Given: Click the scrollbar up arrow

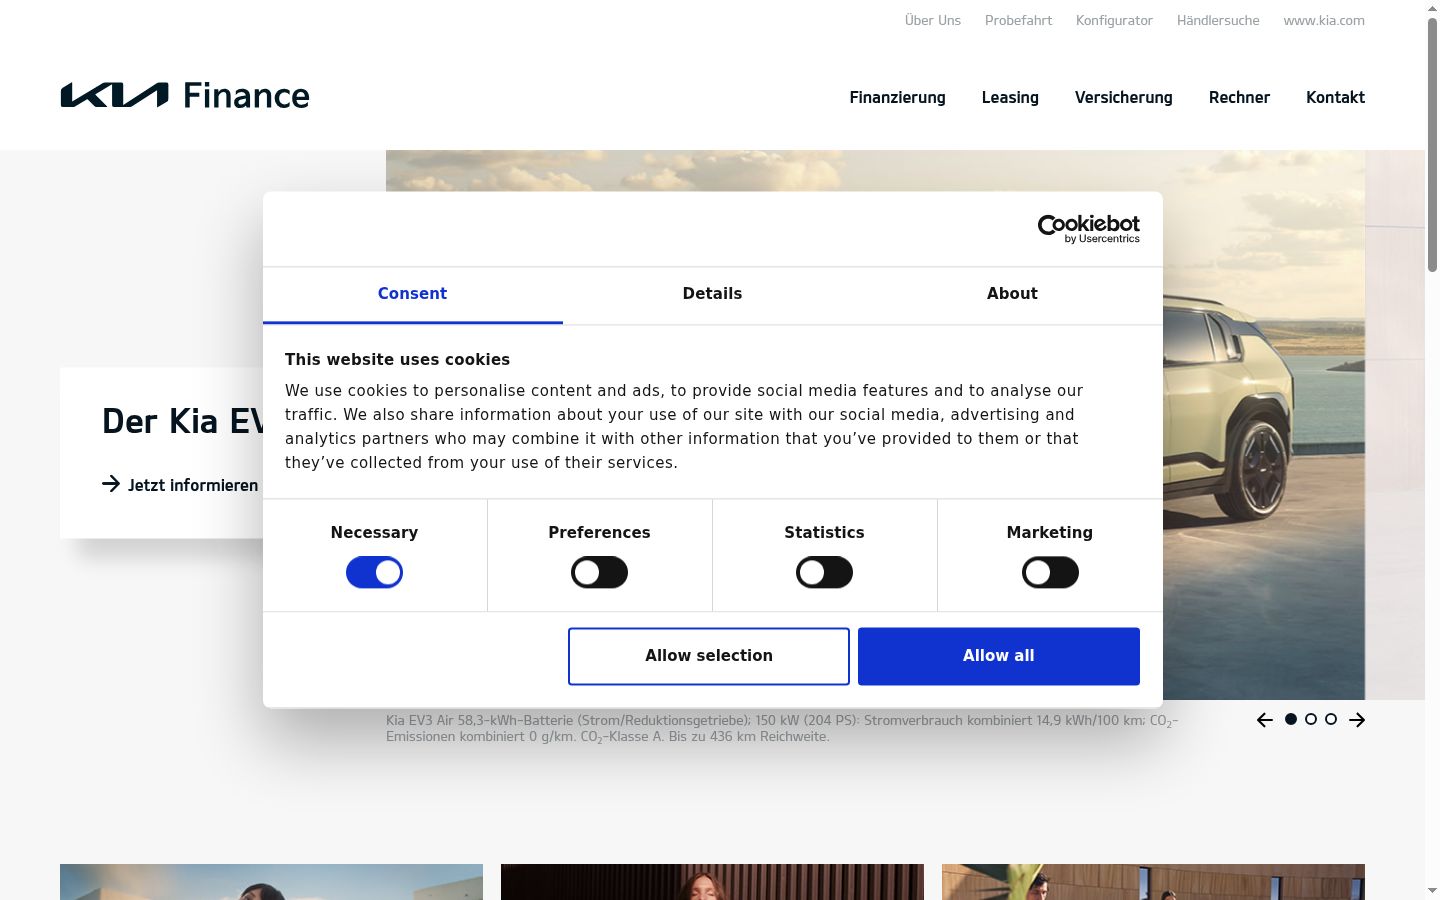Looking at the screenshot, I should (1432, 8).
